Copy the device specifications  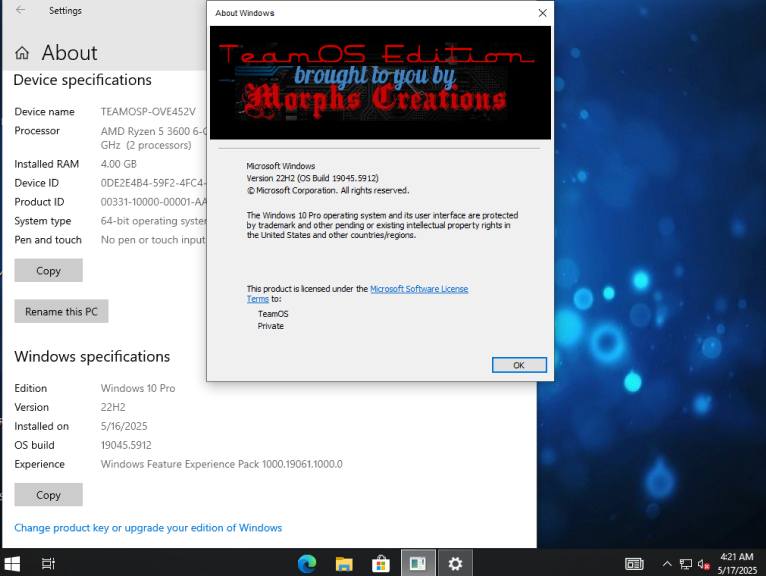(48, 270)
